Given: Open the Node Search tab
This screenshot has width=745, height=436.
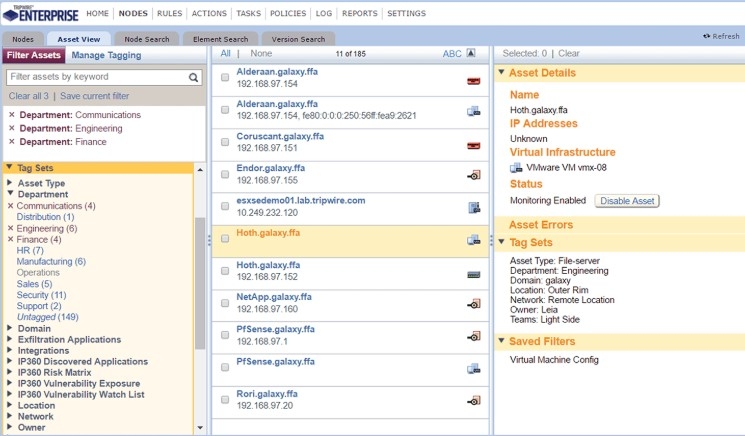Looking at the screenshot, I should click(147, 39).
